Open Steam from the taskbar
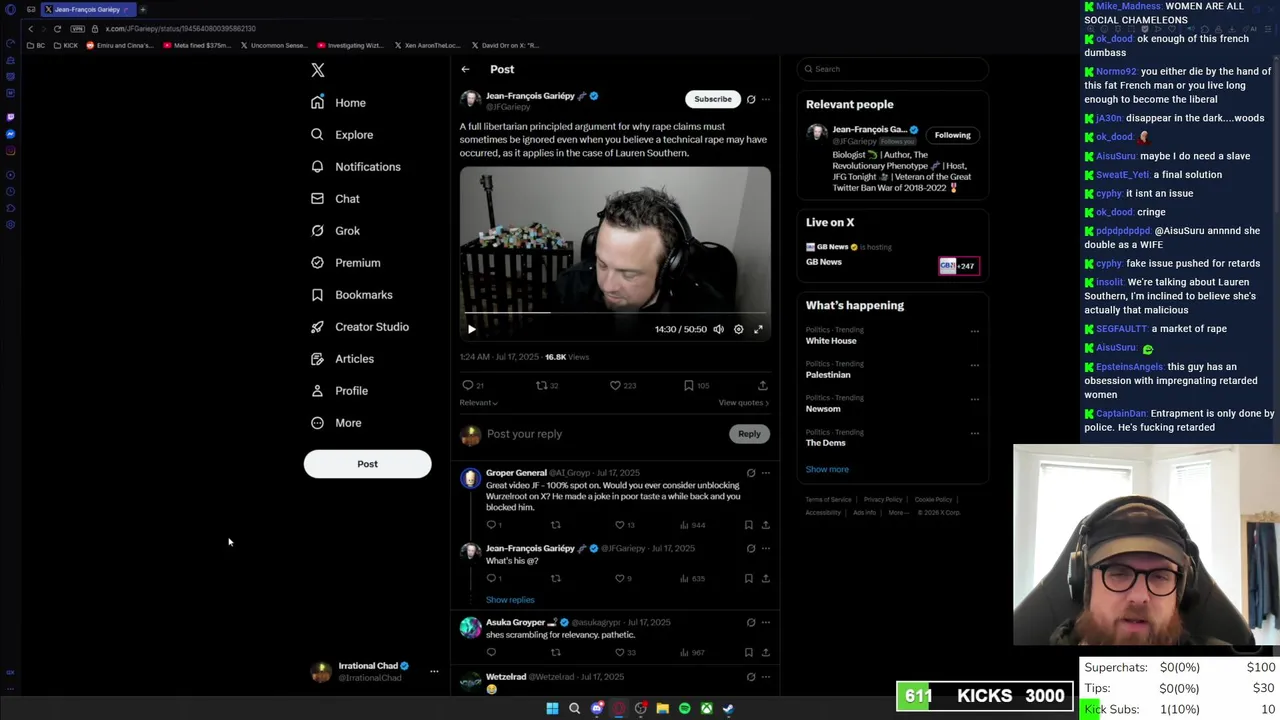This screenshot has height=720, width=1280. (728, 708)
